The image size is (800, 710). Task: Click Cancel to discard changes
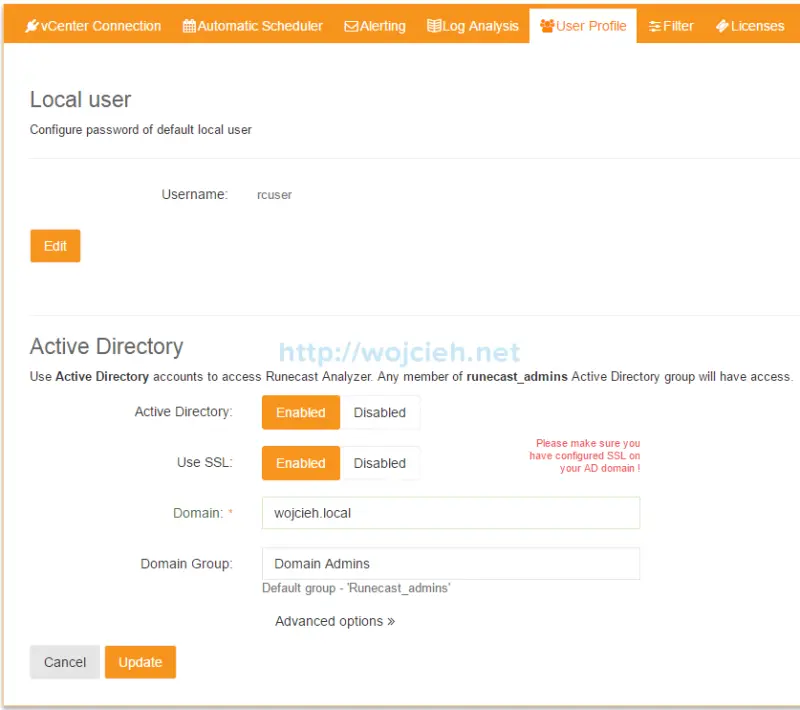click(x=64, y=662)
